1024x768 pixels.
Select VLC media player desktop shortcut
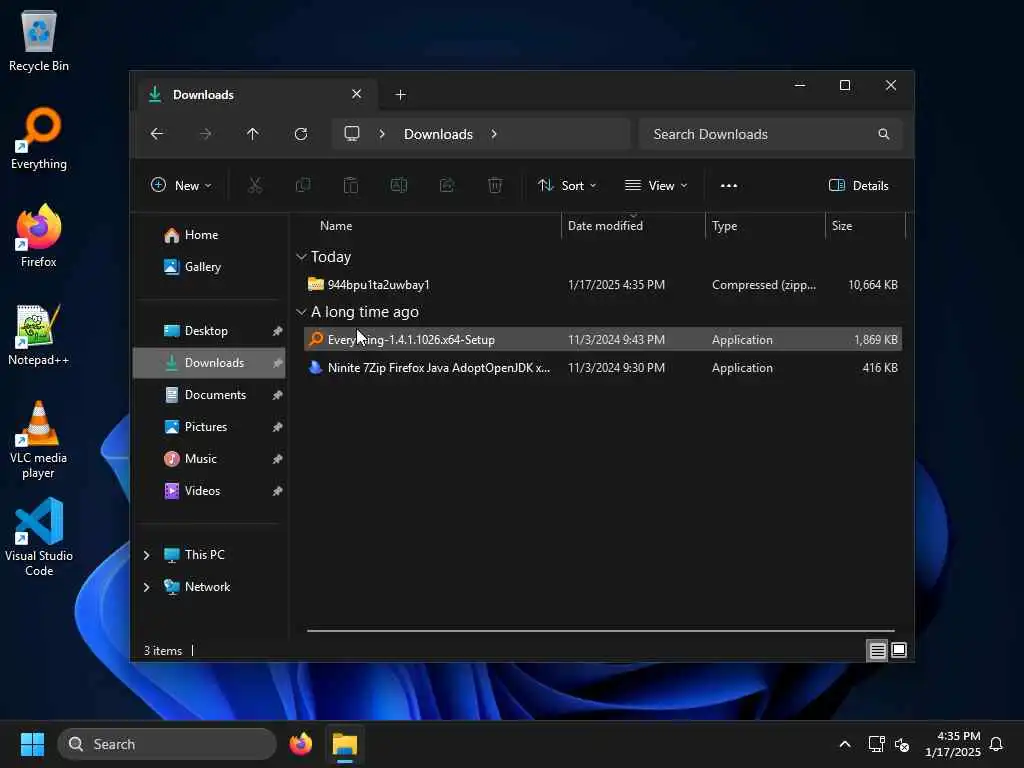pyautogui.click(x=39, y=440)
